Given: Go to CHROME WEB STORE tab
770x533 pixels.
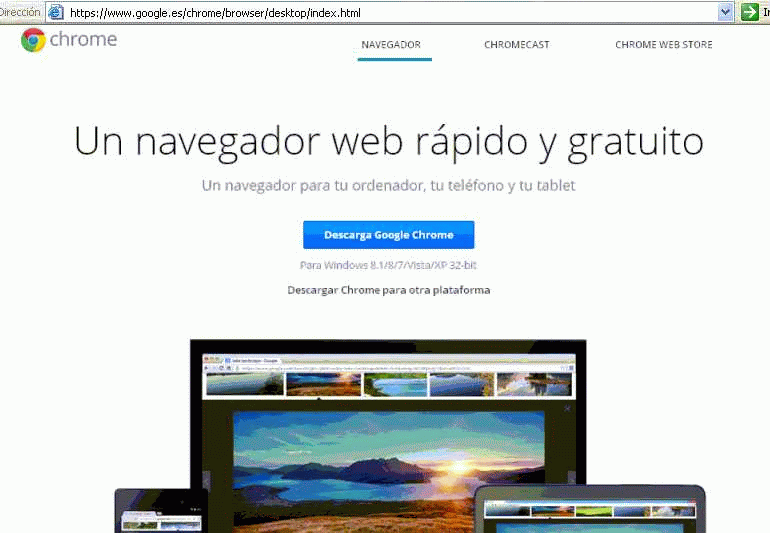Looking at the screenshot, I should tap(663, 45).
